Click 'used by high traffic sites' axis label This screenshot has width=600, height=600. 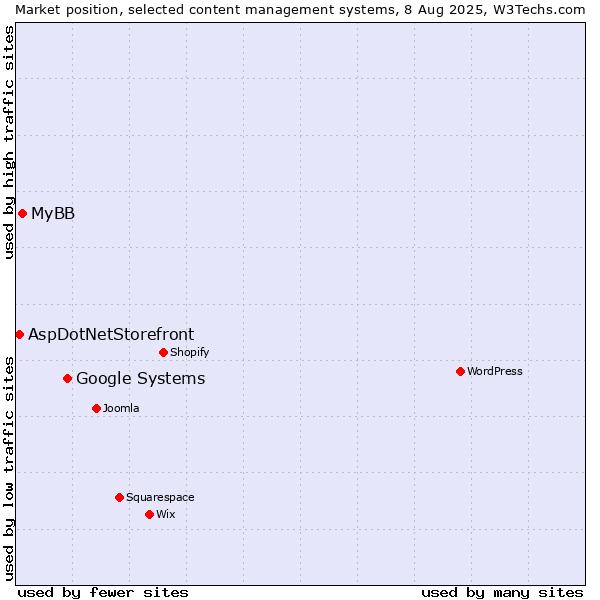(9, 142)
